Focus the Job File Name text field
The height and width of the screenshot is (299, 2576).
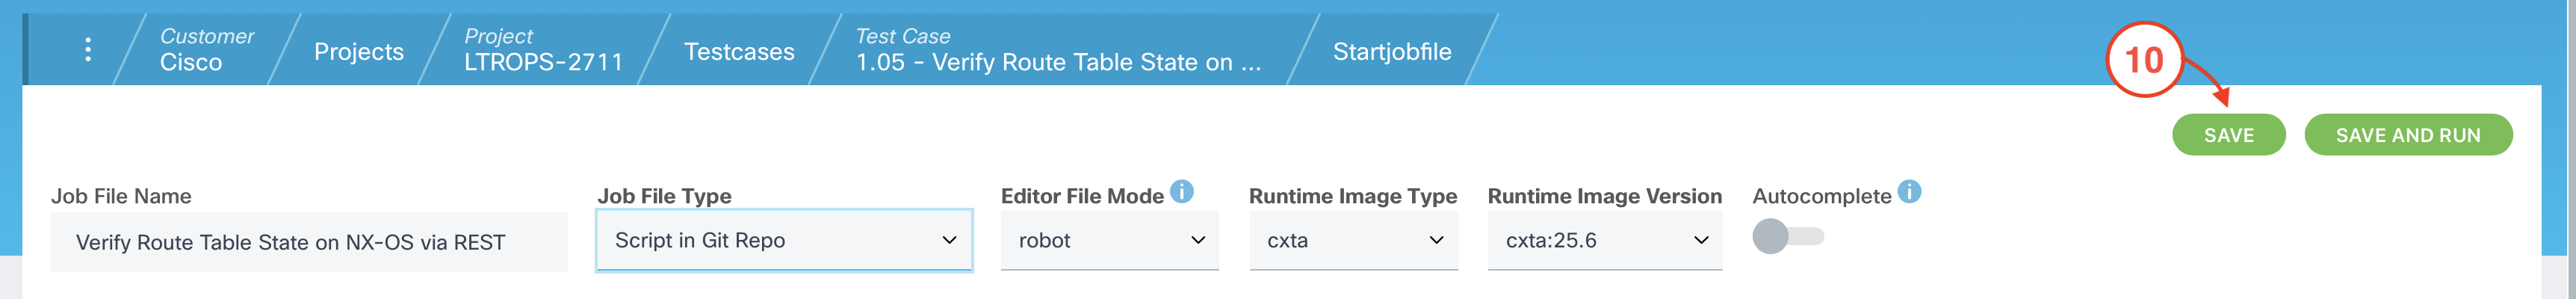click(309, 242)
